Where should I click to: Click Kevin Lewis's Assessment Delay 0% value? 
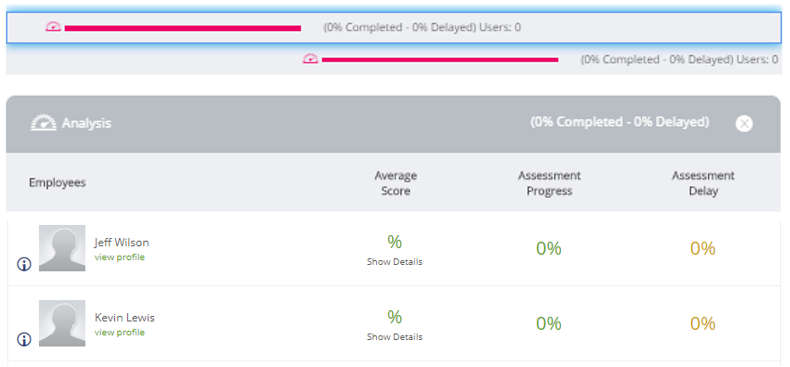point(703,324)
